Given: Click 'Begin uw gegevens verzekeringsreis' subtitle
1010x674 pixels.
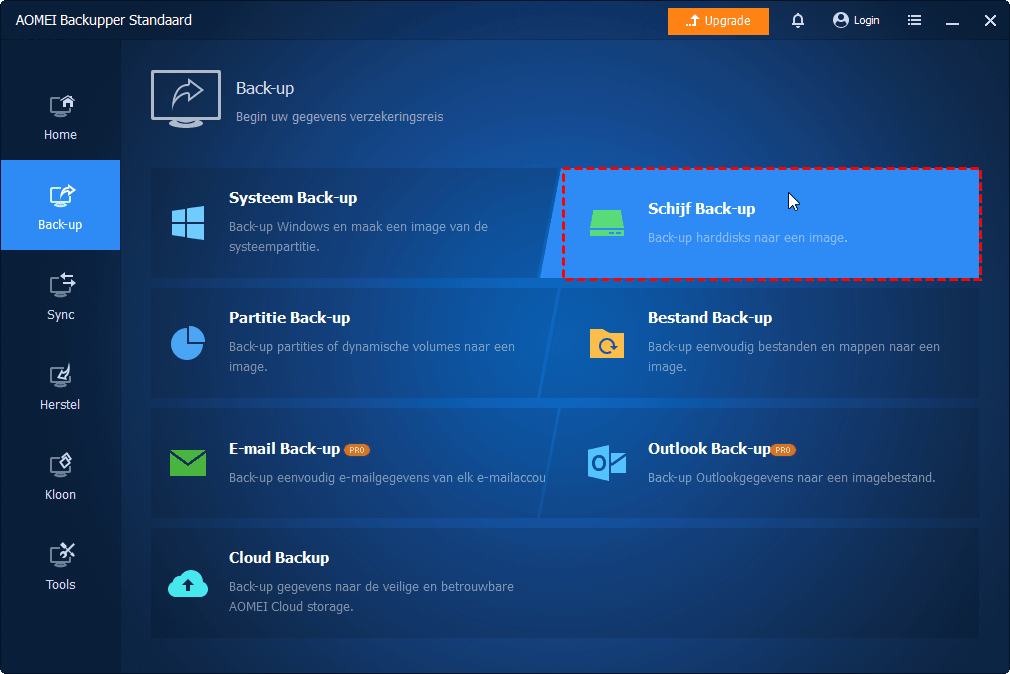Looking at the screenshot, I should pyautogui.click(x=339, y=117).
